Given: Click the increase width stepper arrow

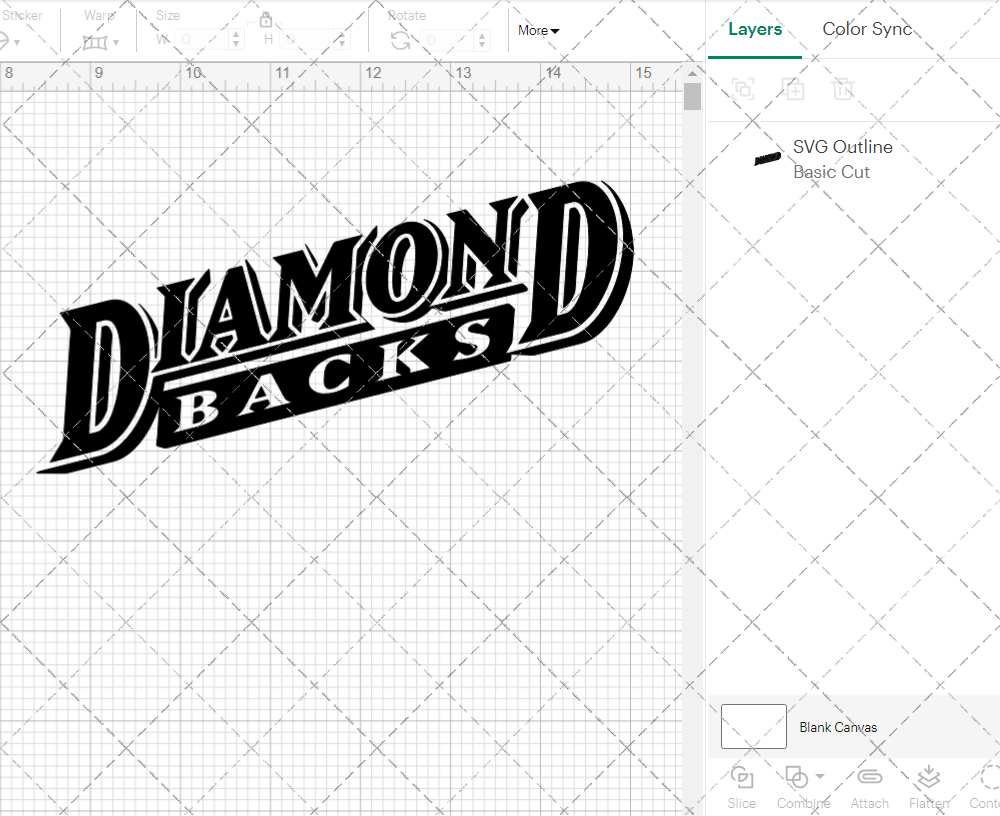Looking at the screenshot, I should (x=236, y=35).
